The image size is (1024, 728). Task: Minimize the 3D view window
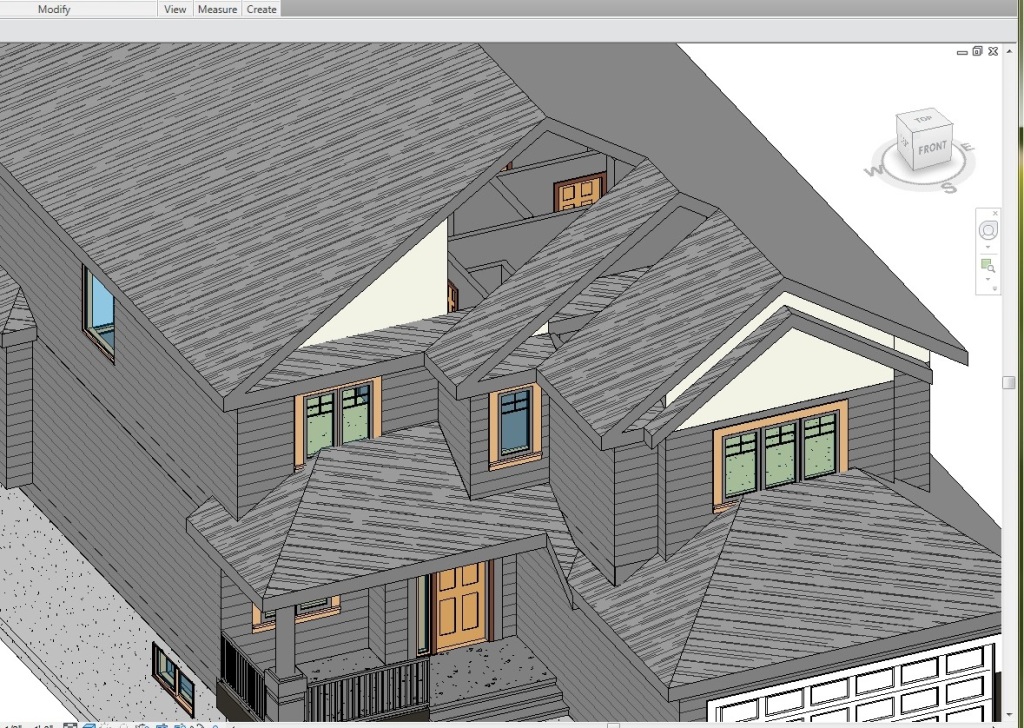pyautogui.click(x=962, y=52)
